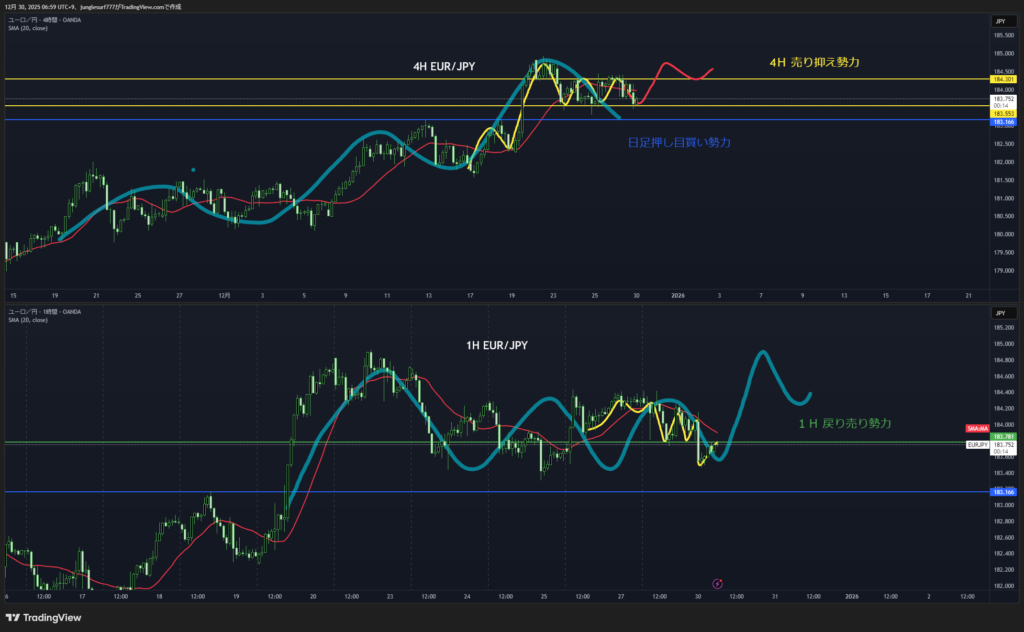The width and height of the screenshot is (1024, 632).
Task: Select the 184.301 yellow price label
Action: point(1003,79)
